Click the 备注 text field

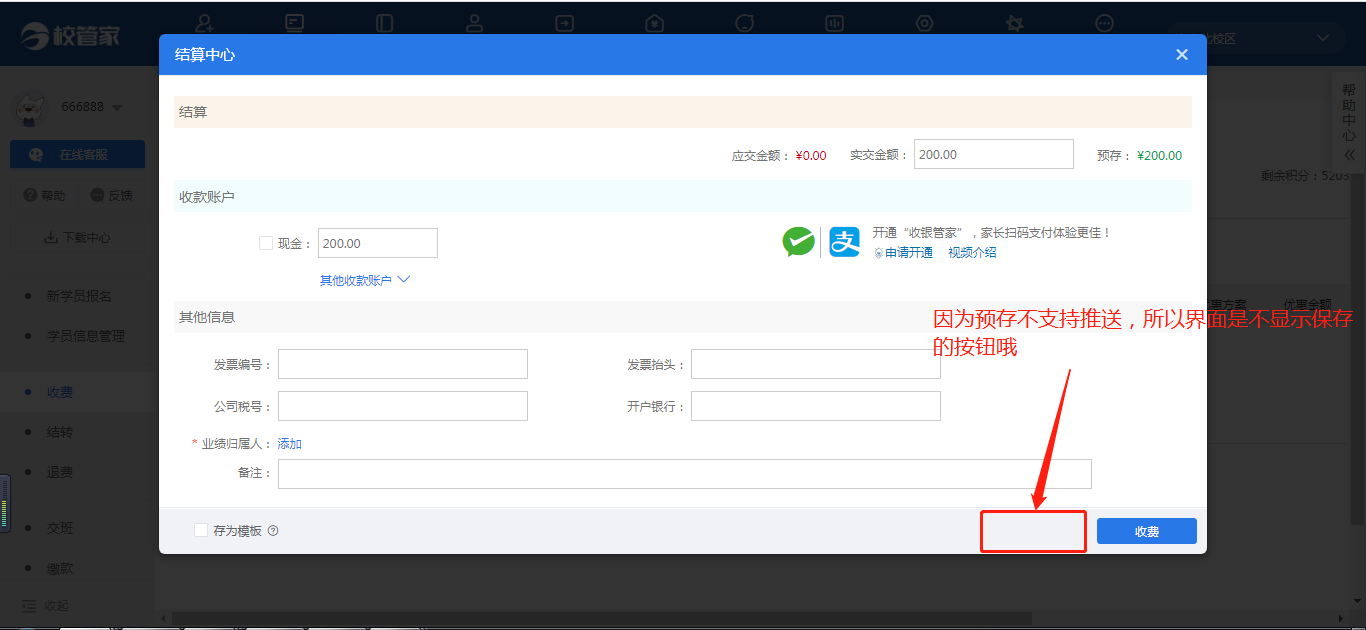(x=684, y=474)
